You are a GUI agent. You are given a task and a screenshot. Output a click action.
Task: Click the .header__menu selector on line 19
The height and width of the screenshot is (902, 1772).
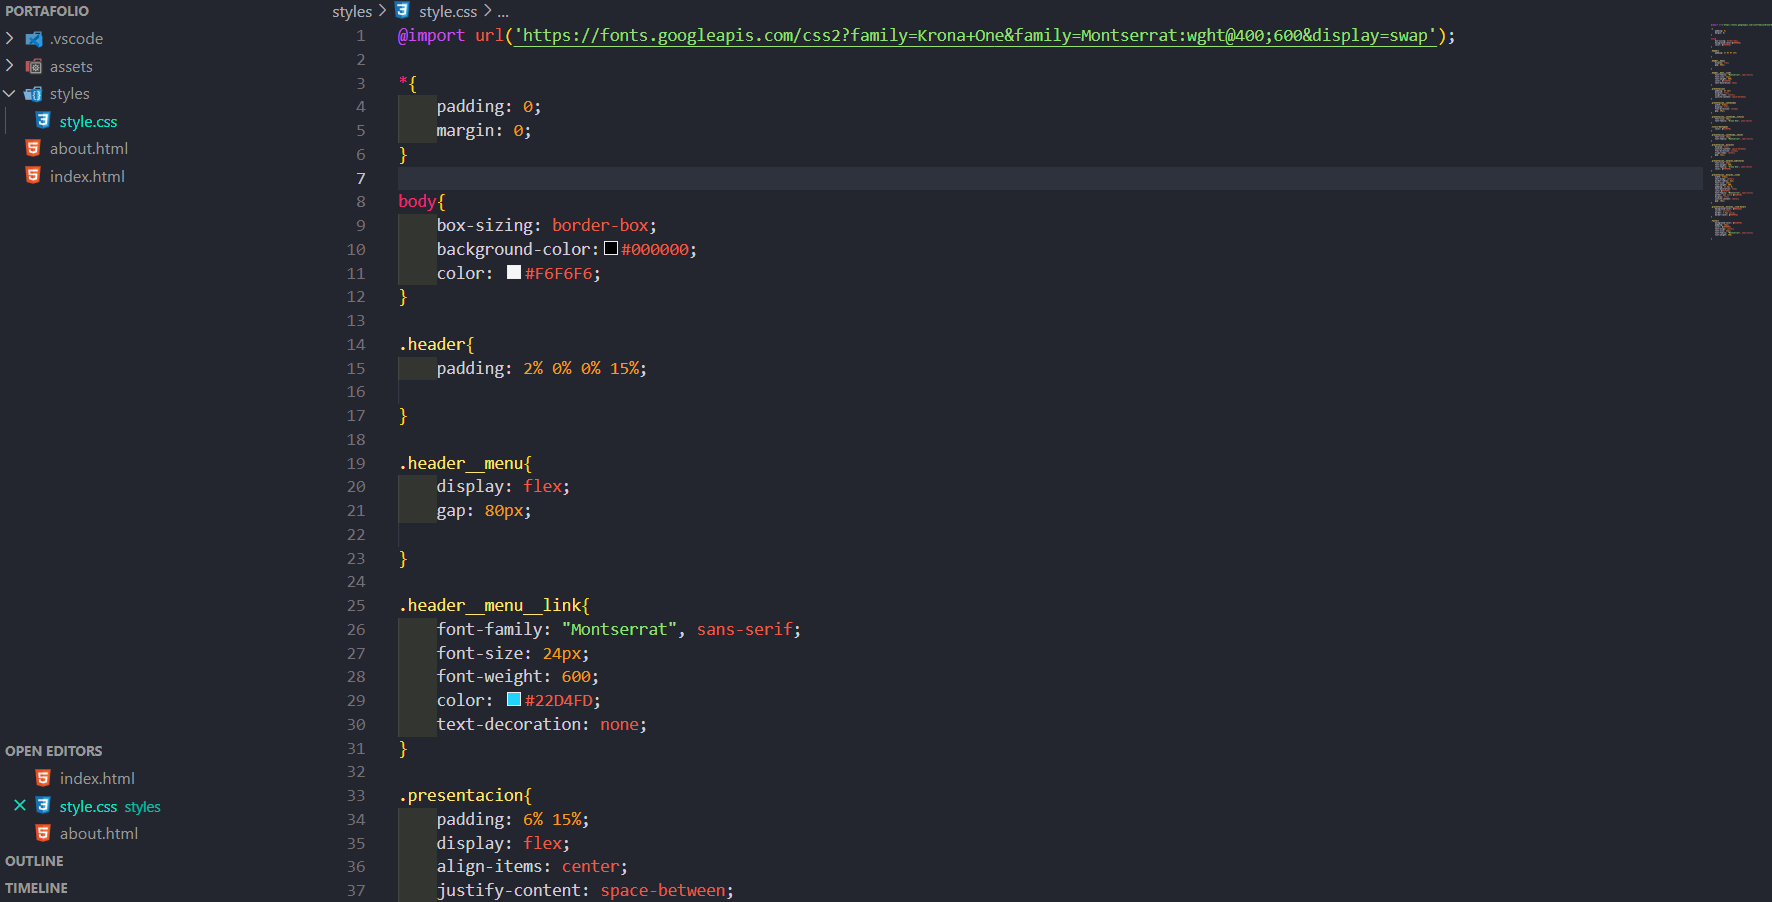click(461, 464)
